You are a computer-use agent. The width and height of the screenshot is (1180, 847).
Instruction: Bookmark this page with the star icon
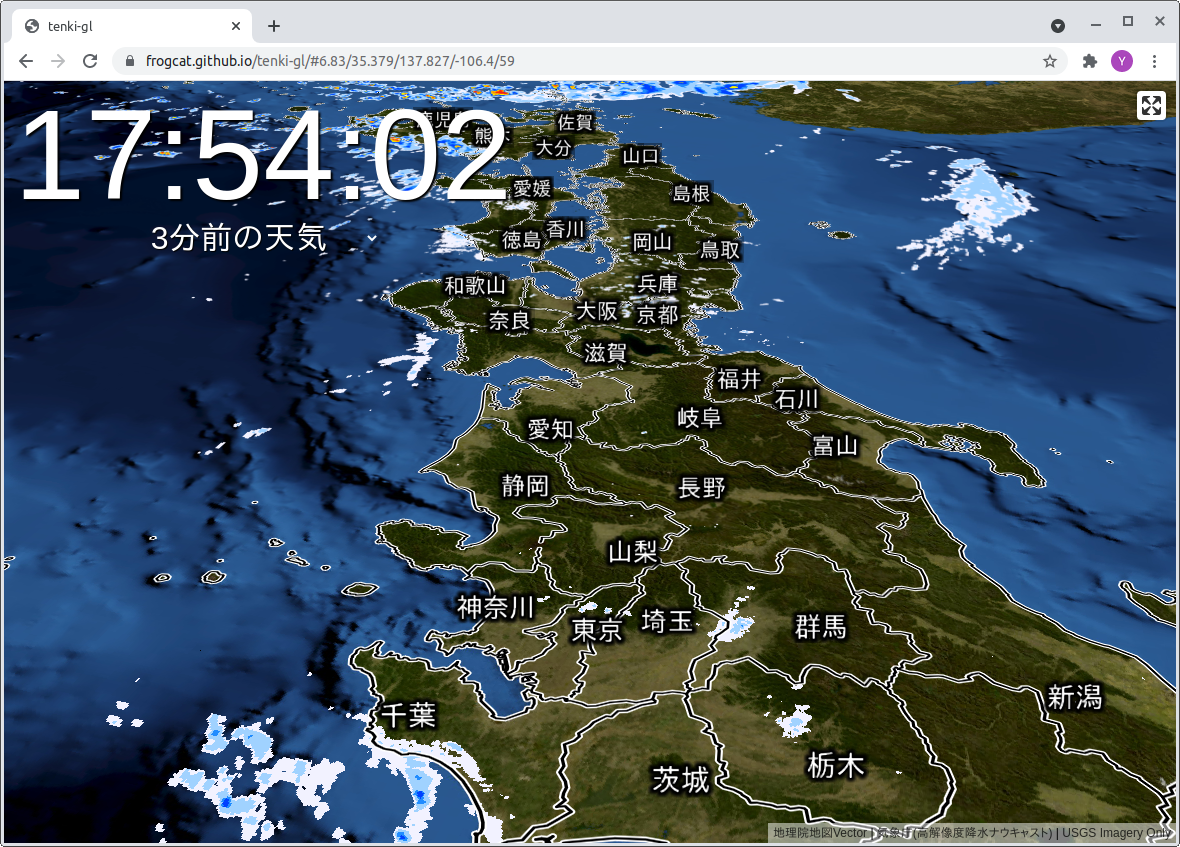[1050, 61]
